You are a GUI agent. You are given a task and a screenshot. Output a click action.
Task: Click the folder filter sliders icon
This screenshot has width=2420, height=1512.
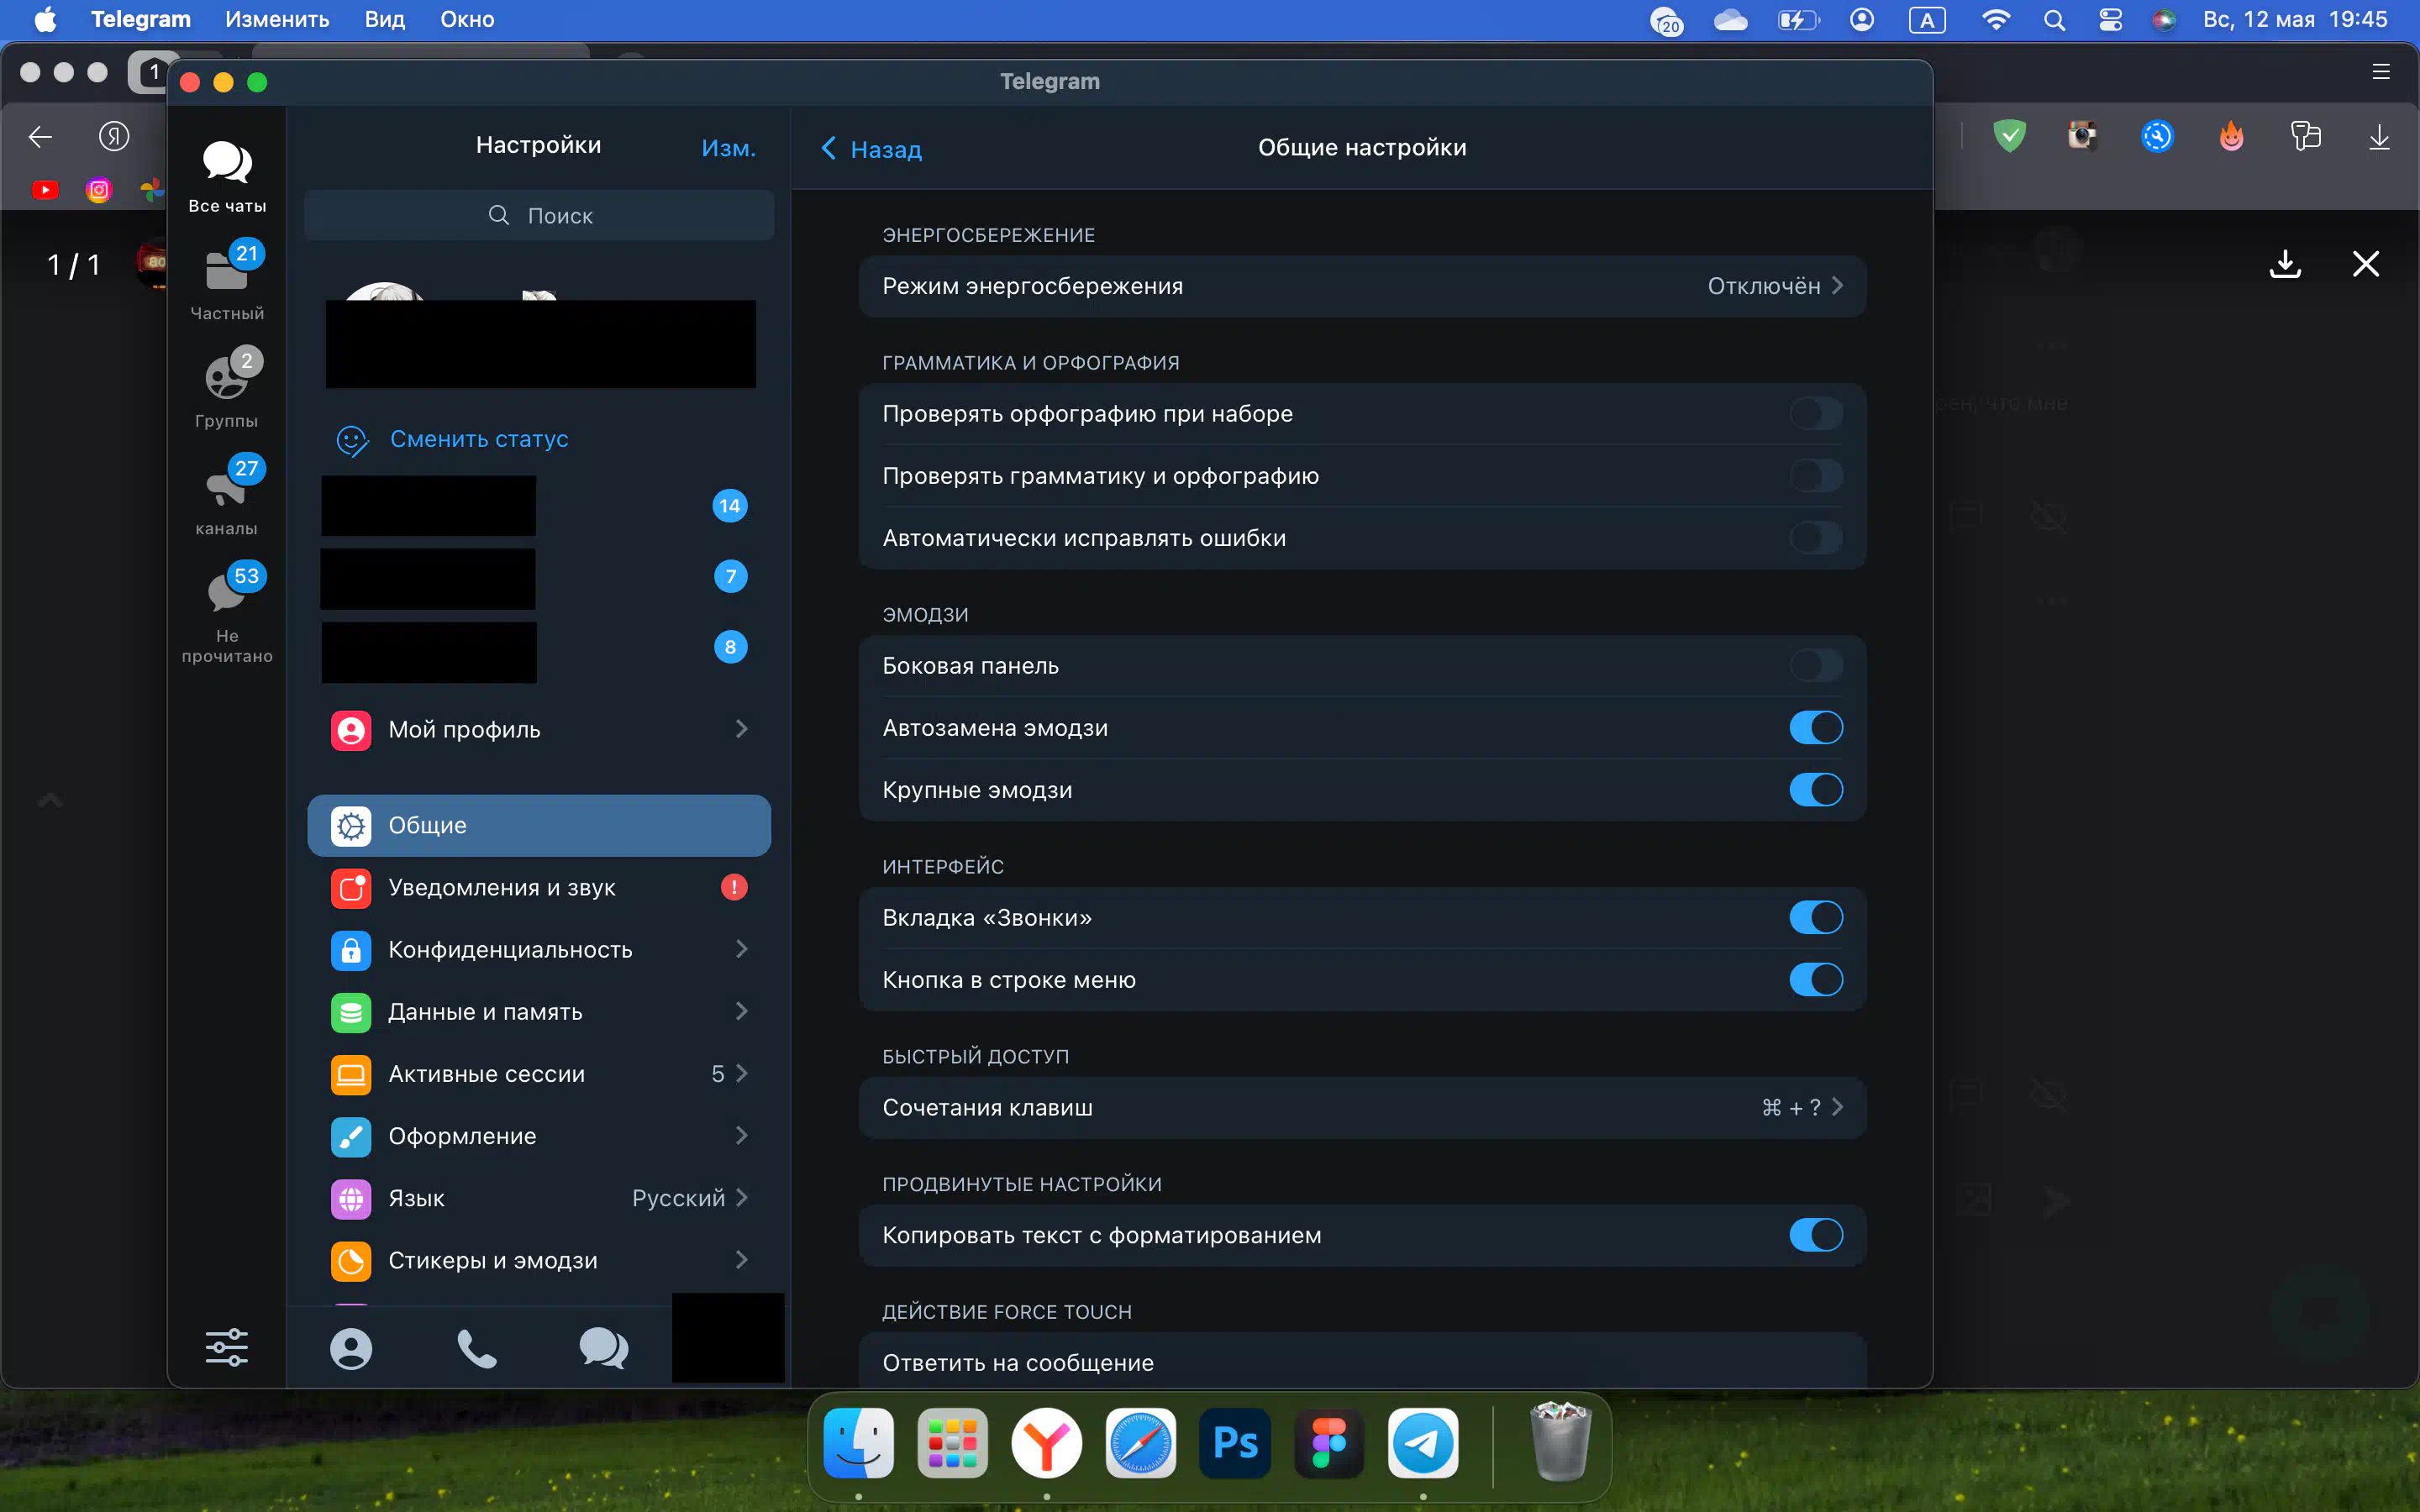227,1347
